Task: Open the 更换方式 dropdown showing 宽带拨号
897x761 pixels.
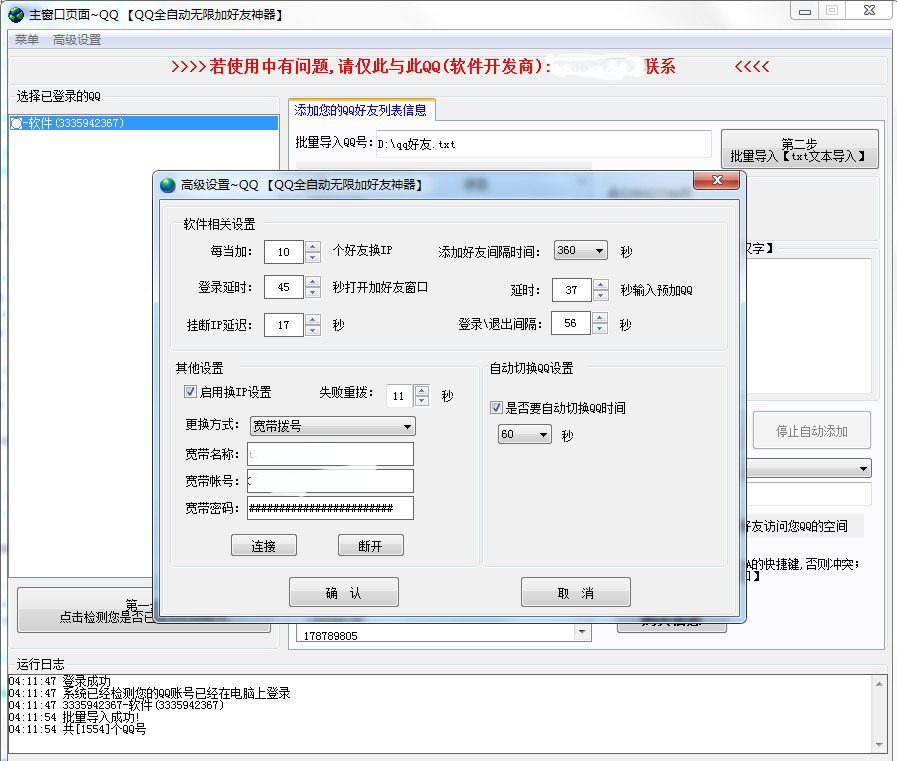Action: [x=332, y=426]
